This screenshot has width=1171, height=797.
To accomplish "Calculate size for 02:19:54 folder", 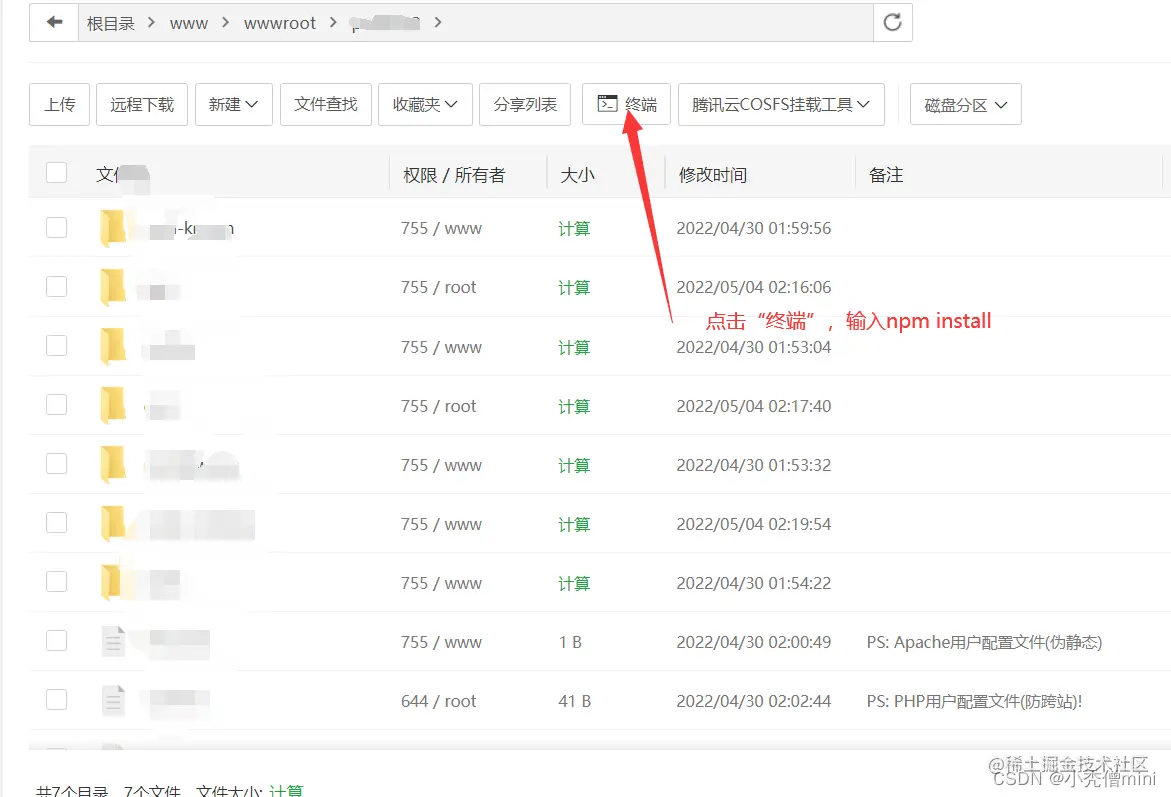I will pyautogui.click(x=574, y=524).
